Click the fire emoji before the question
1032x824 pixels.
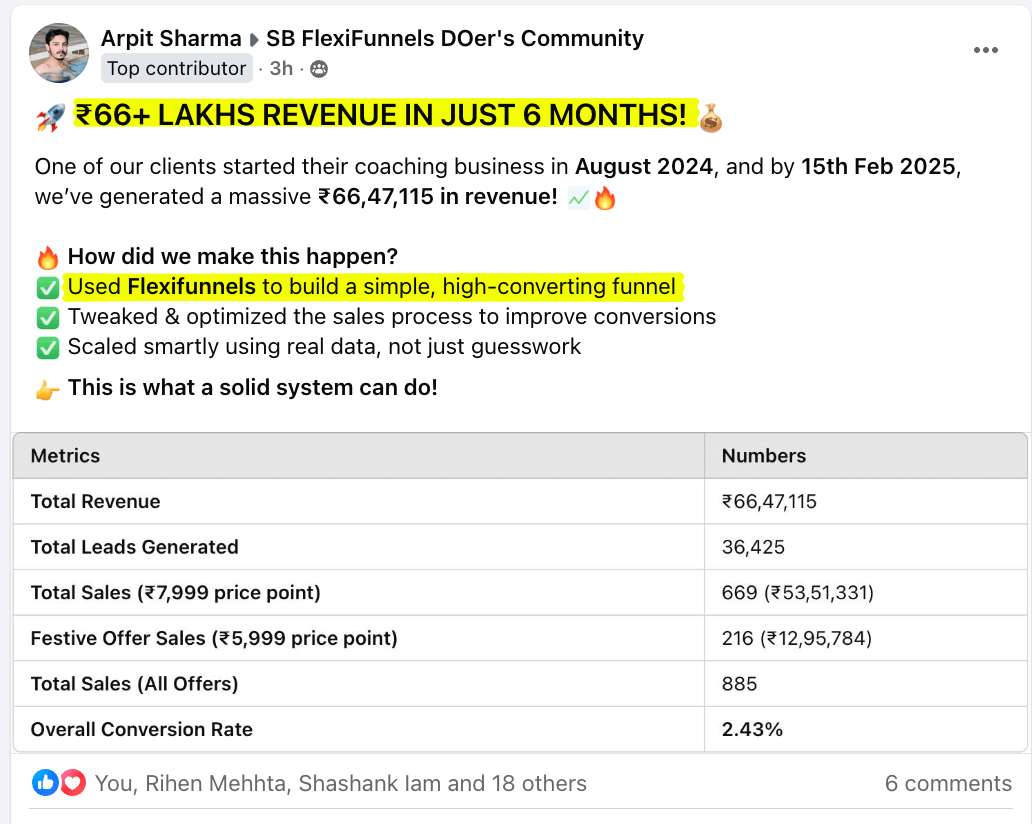point(47,256)
